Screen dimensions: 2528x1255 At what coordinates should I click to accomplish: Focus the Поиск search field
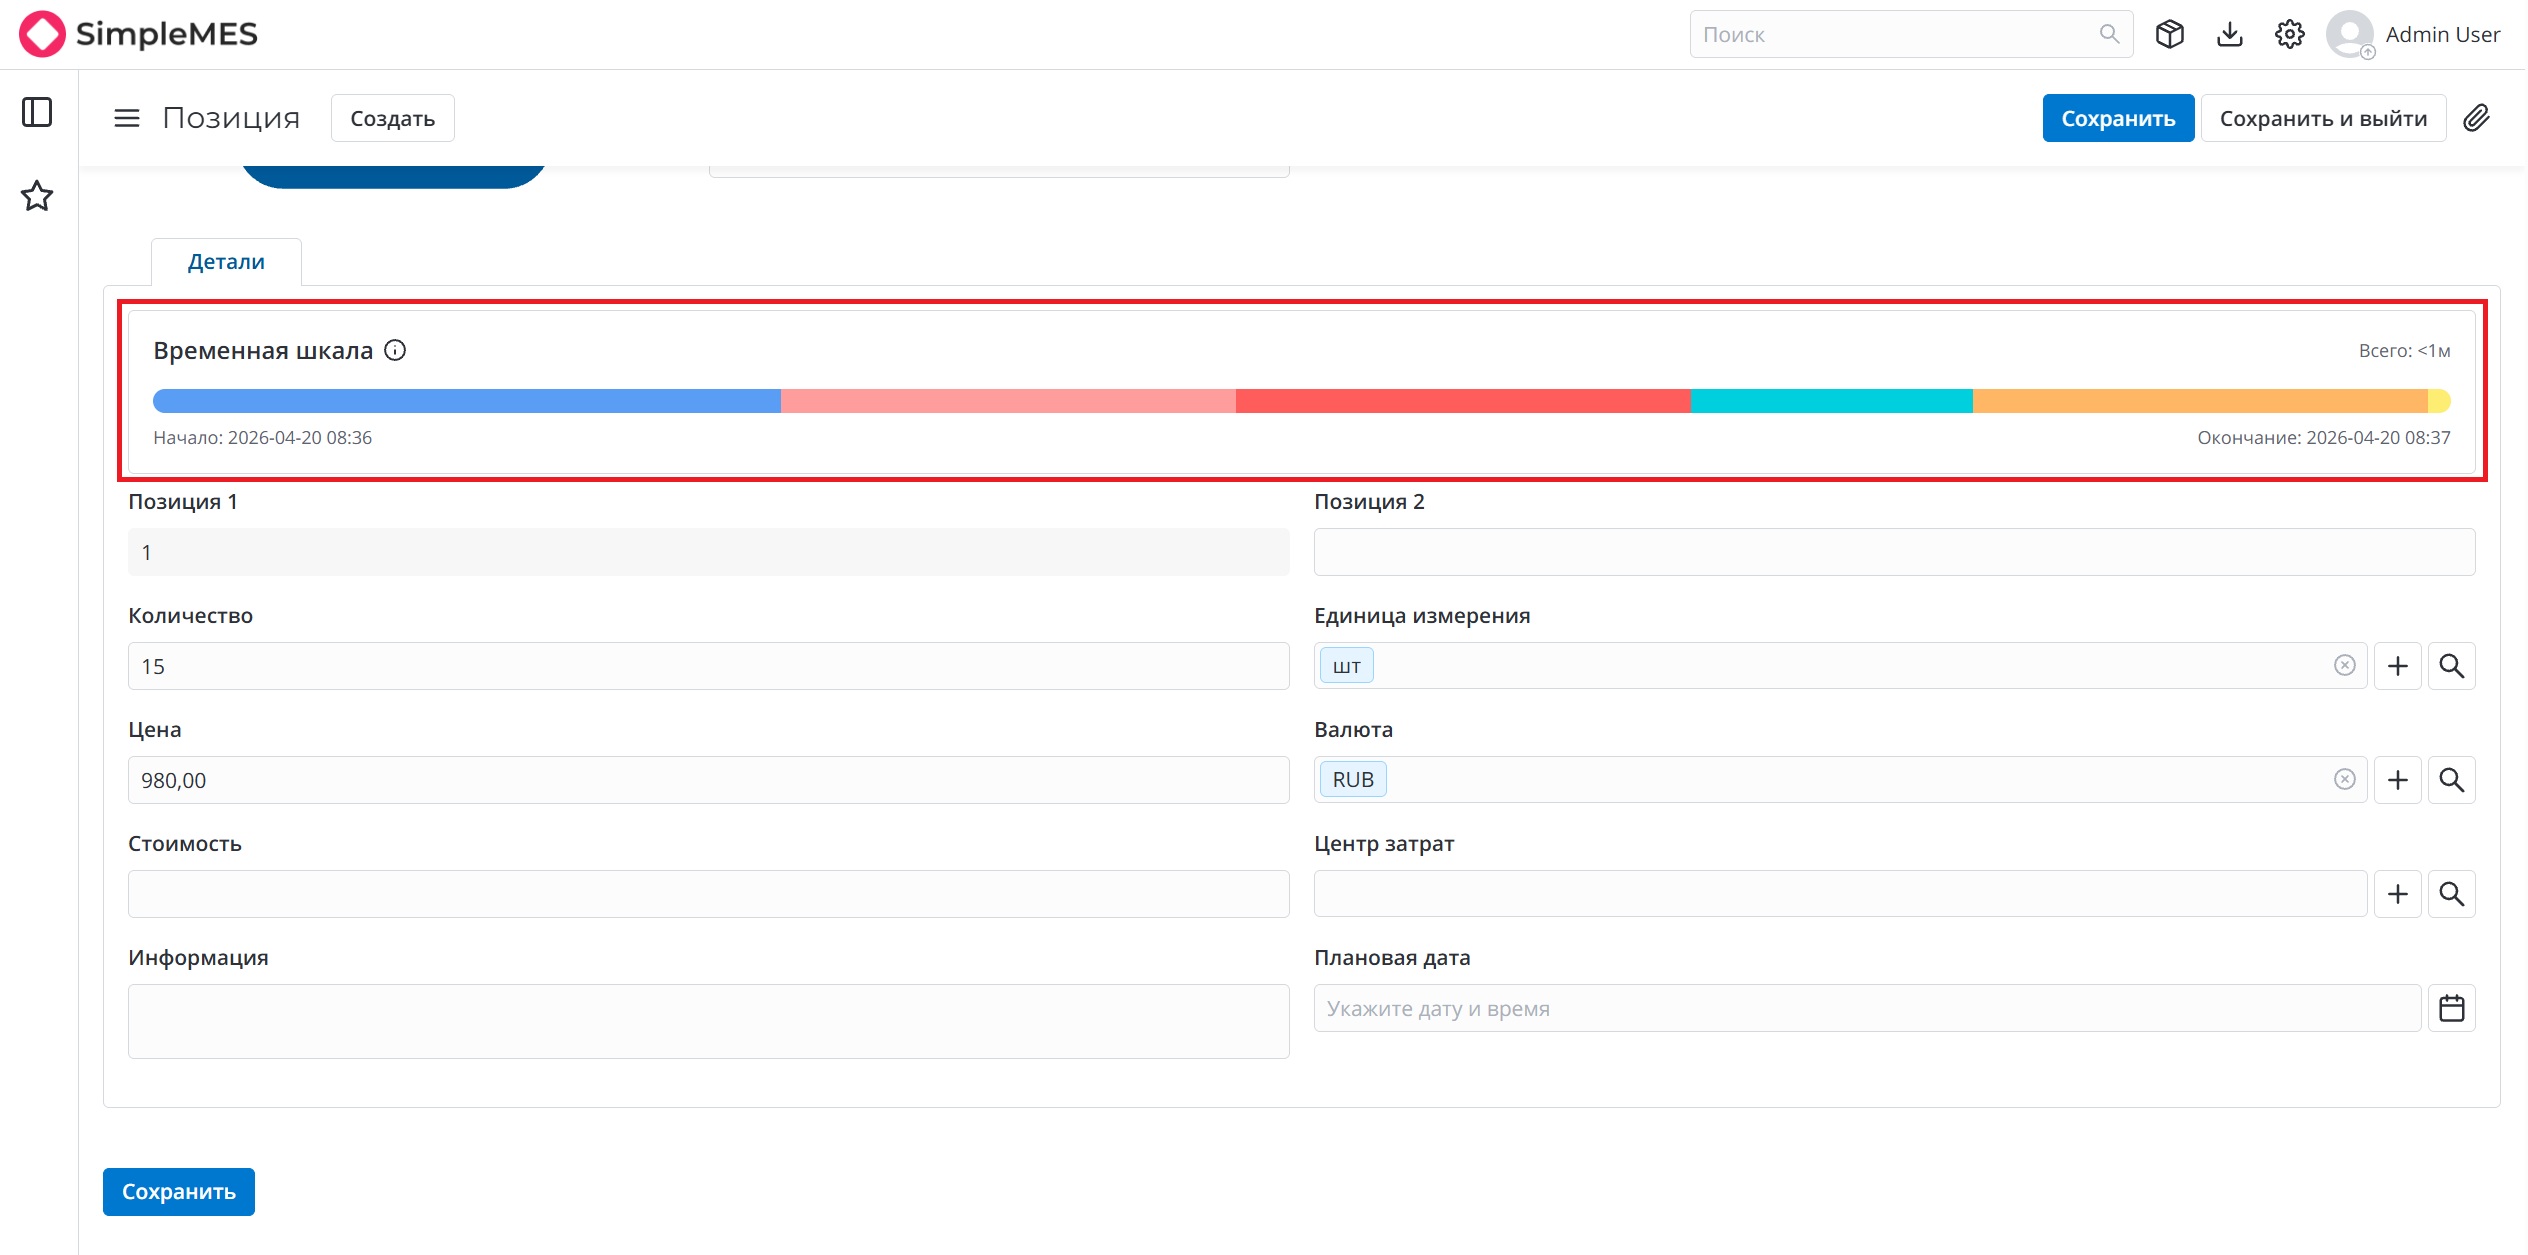(x=1911, y=34)
